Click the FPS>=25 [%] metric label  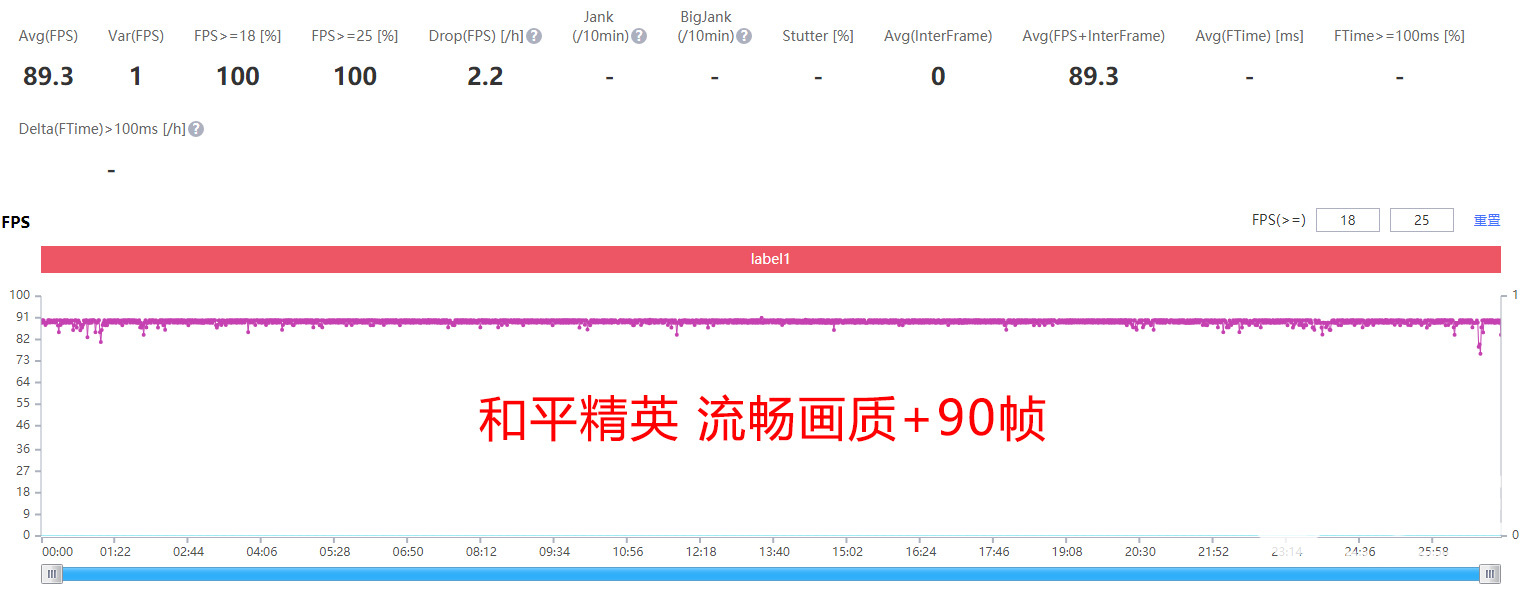click(x=355, y=36)
